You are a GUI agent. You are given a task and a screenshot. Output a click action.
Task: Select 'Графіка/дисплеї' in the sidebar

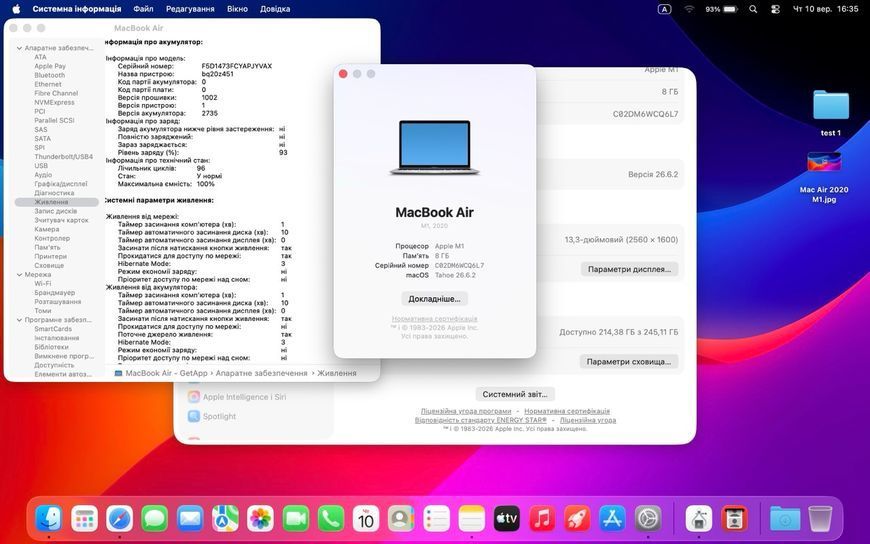[x=60, y=184]
